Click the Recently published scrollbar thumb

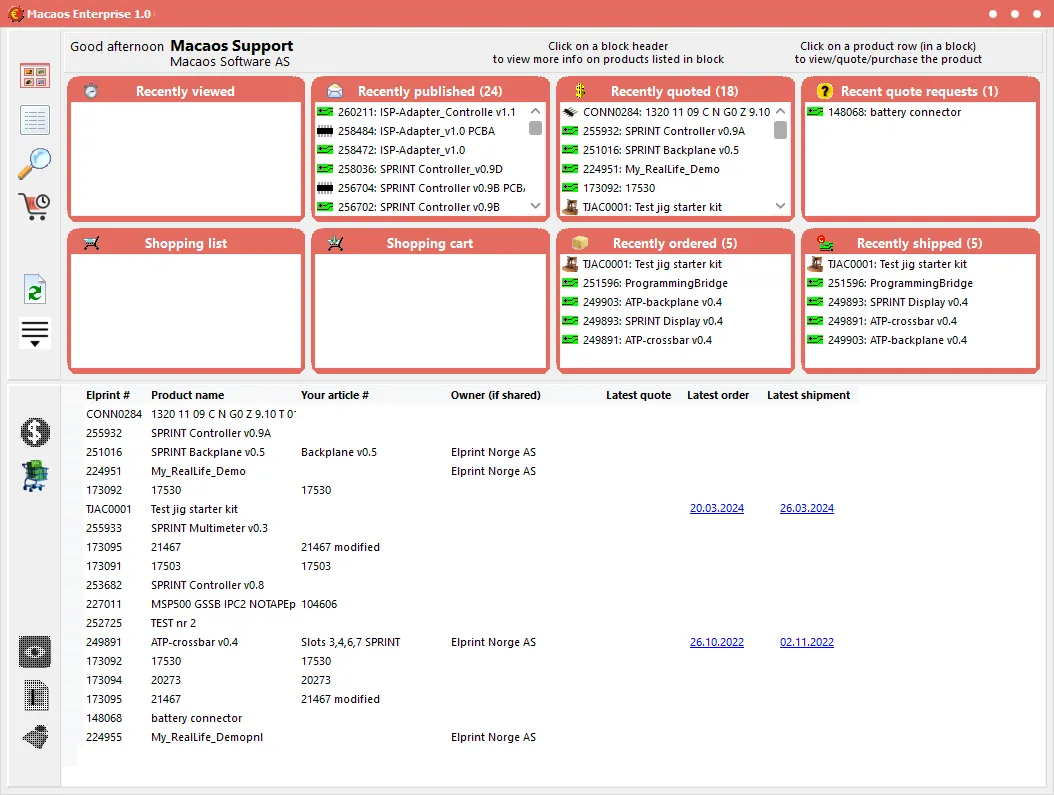[535, 128]
